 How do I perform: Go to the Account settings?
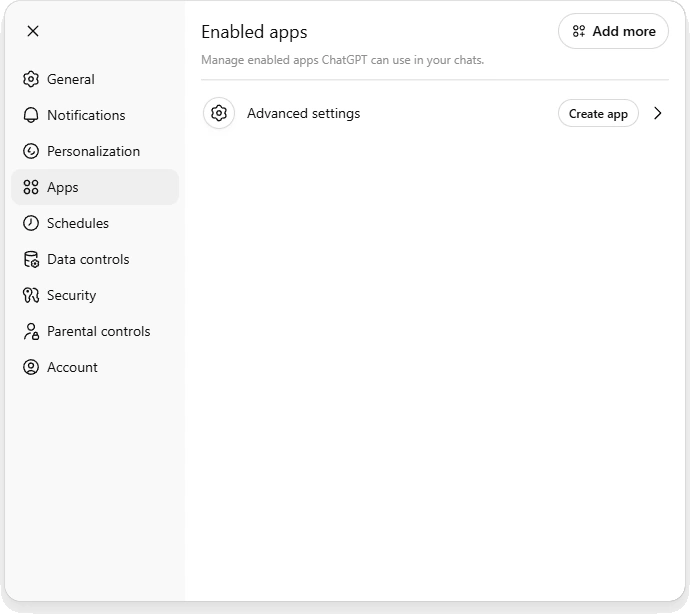tap(95, 367)
